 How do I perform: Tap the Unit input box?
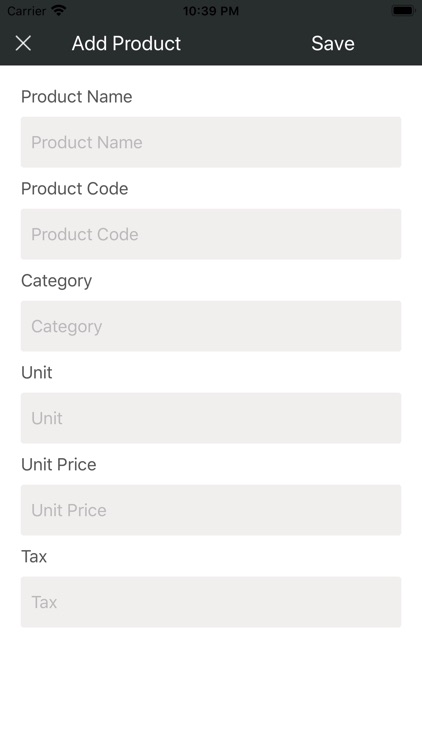click(211, 418)
